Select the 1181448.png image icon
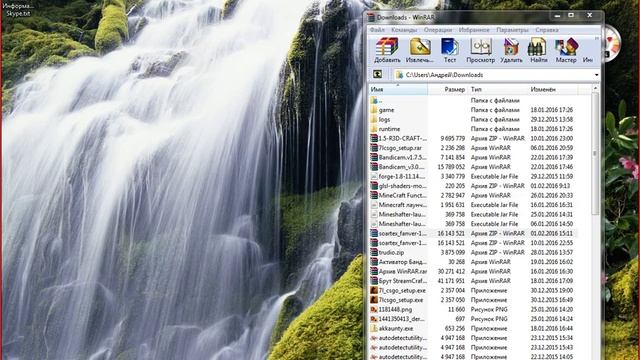The image size is (640, 360). point(373,309)
